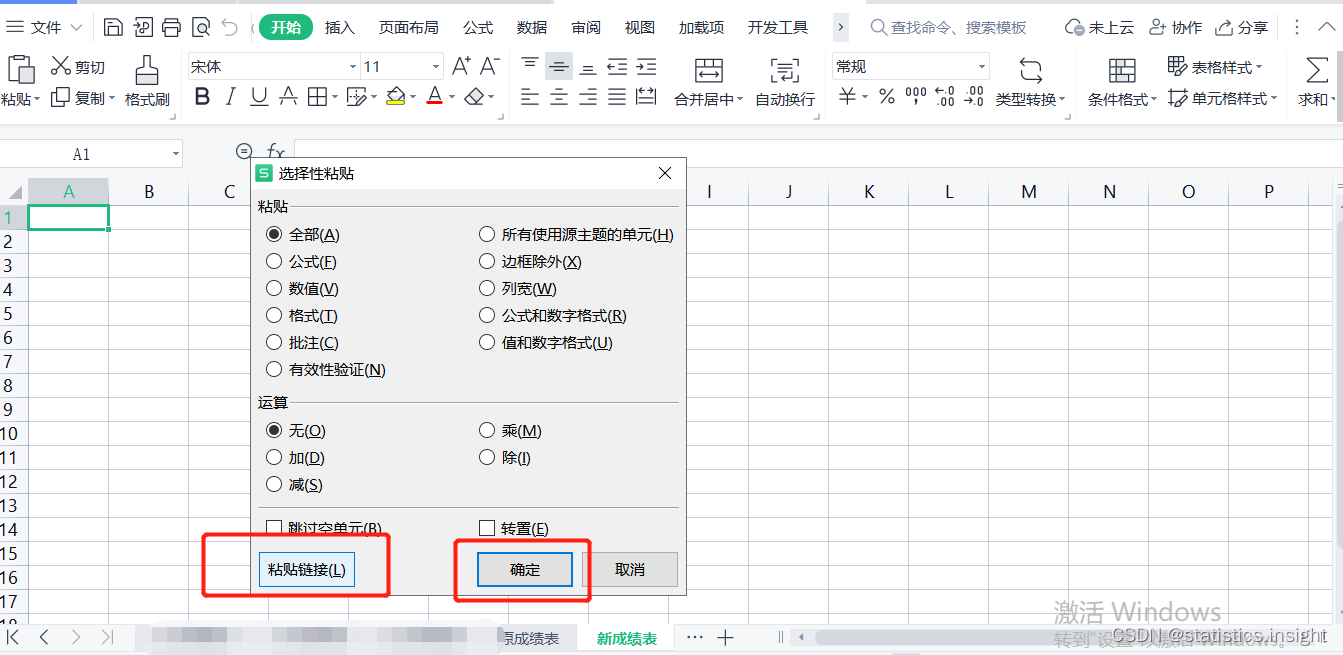Select 格式(T) paste option

coord(302,316)
